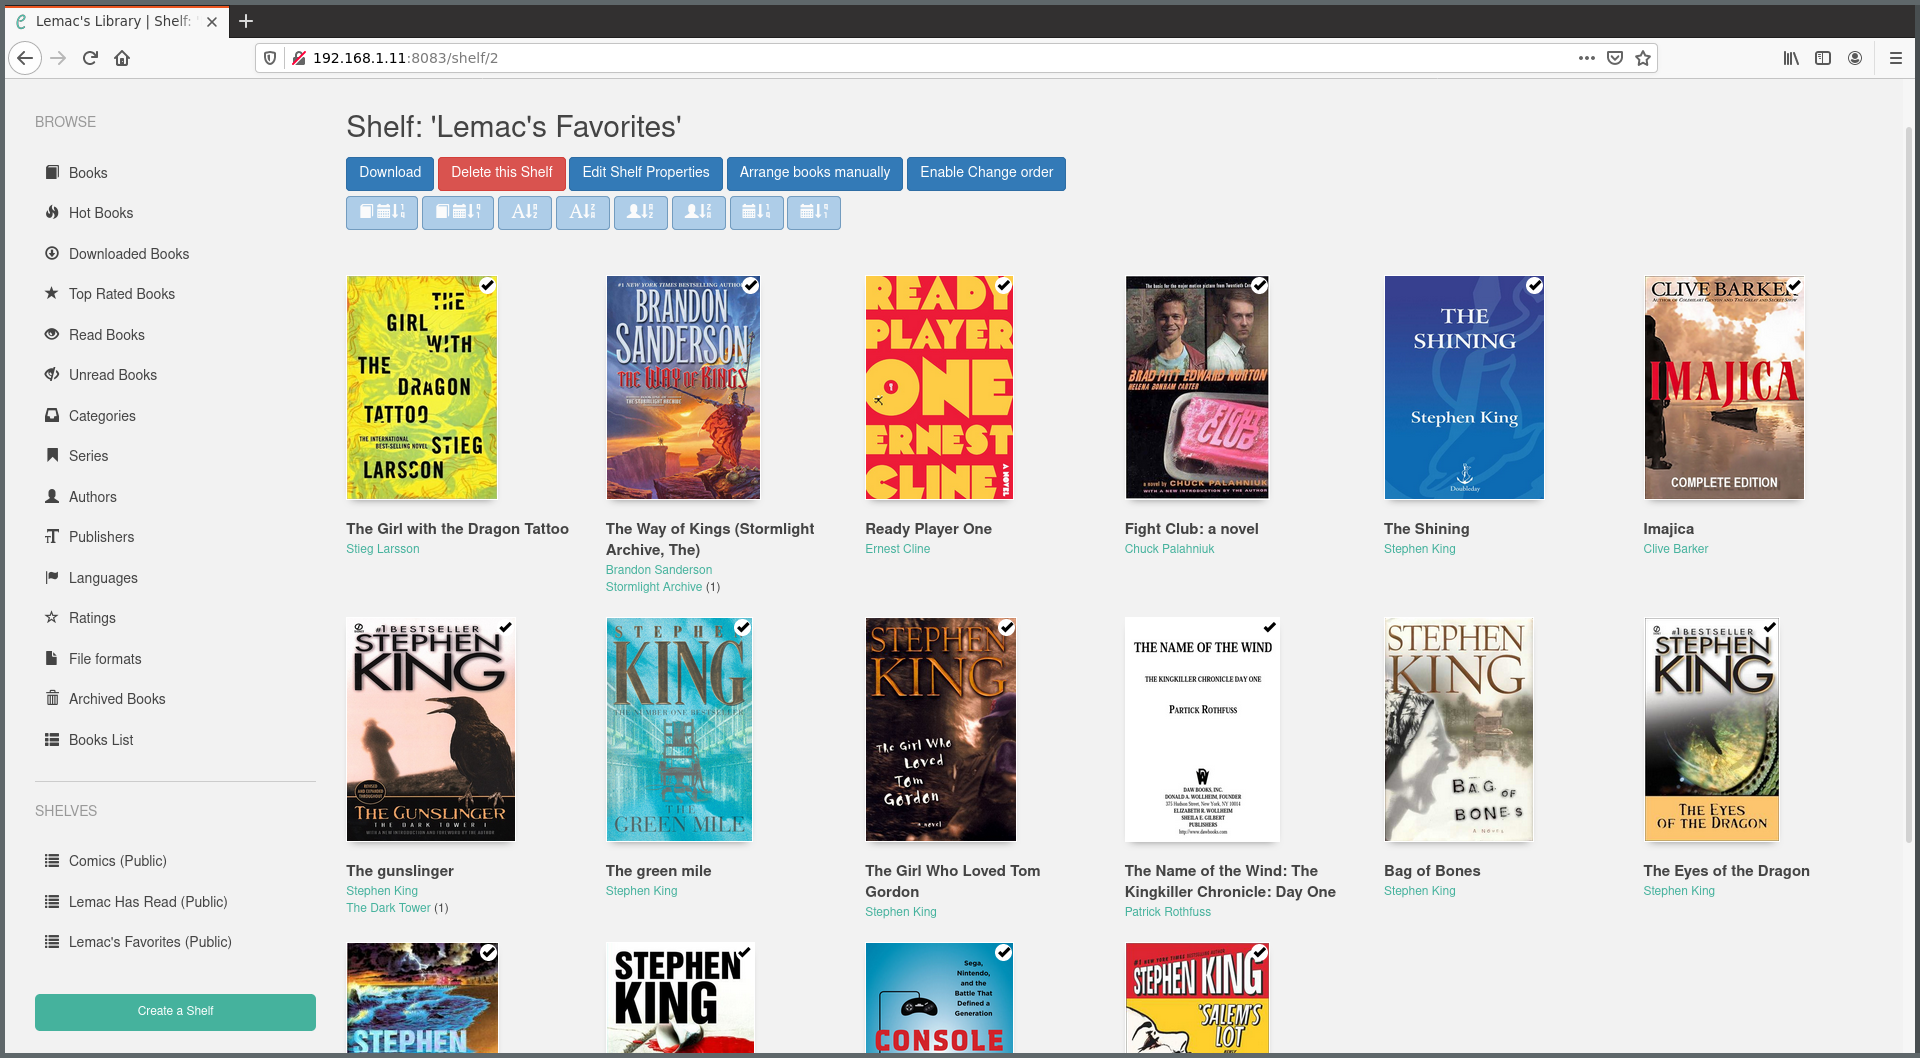Sort books by added date ascending

(382, 213)
